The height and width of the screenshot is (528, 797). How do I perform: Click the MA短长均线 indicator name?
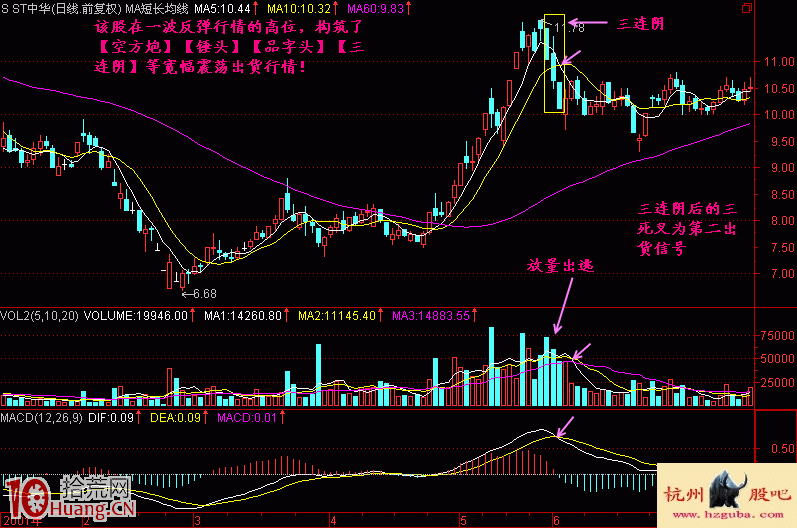click(157, 9)
